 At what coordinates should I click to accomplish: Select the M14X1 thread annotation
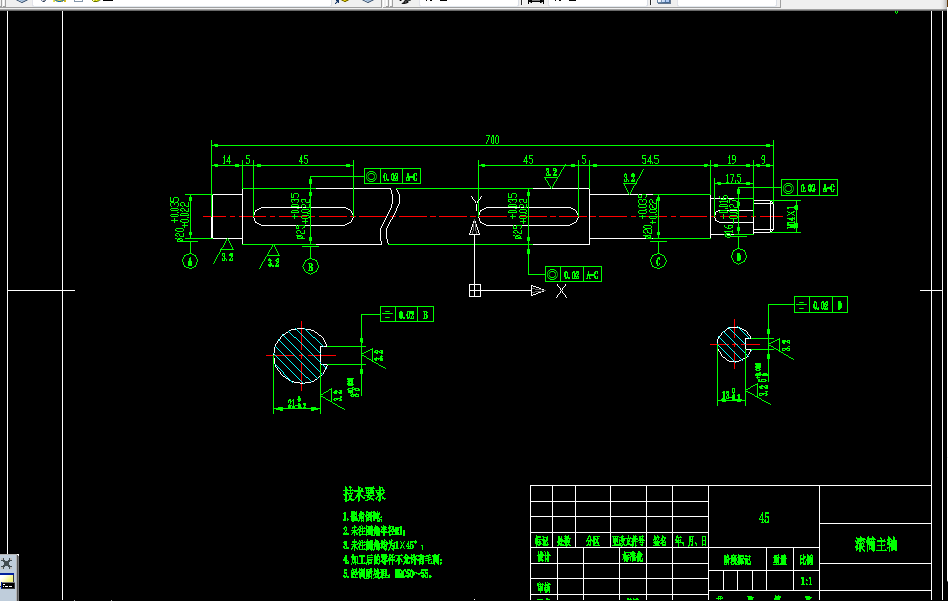click(791, 217)
